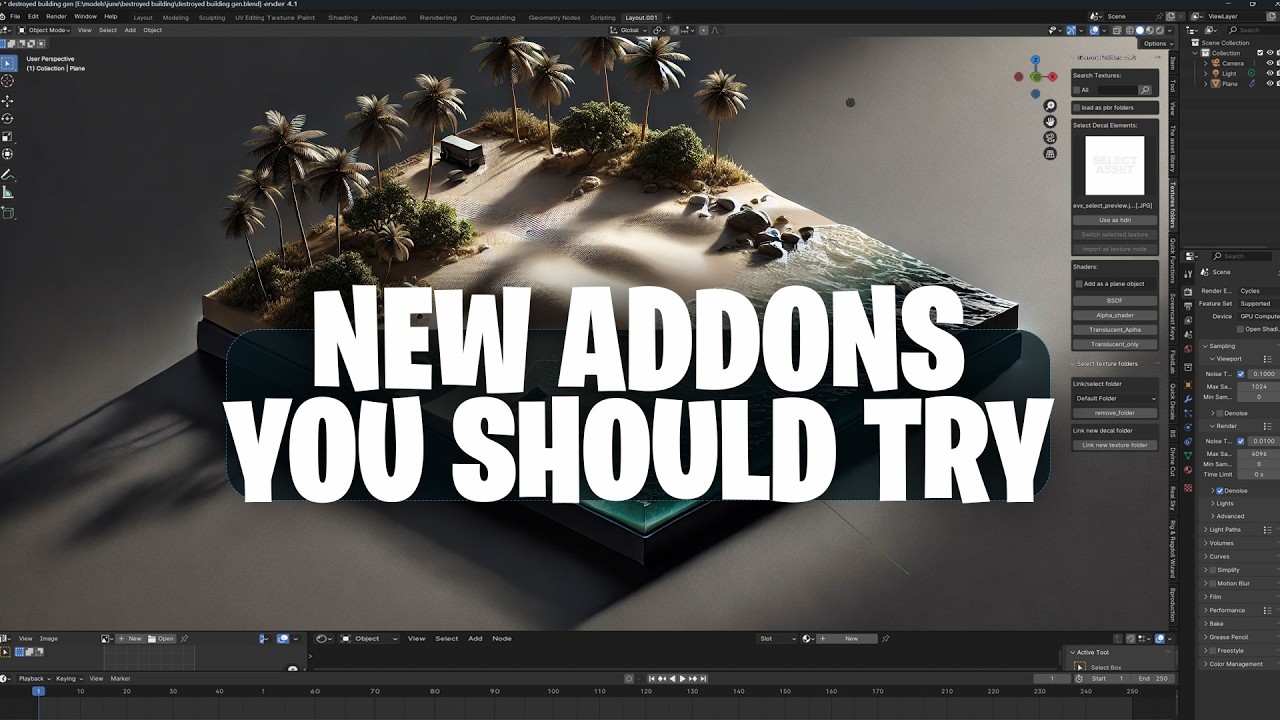Switch perspective/orthographic grid icon
The height and width of the screenshot is (720, 1280).
1050,154
